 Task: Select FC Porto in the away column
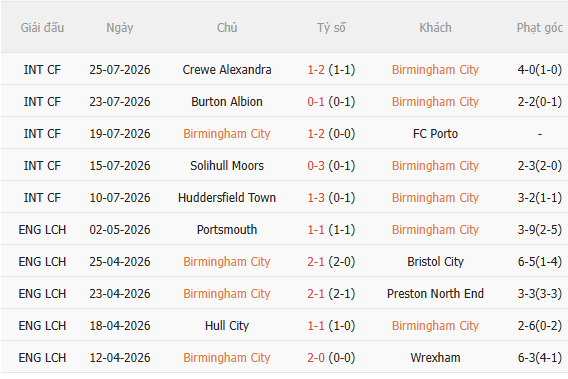point(435,134)
